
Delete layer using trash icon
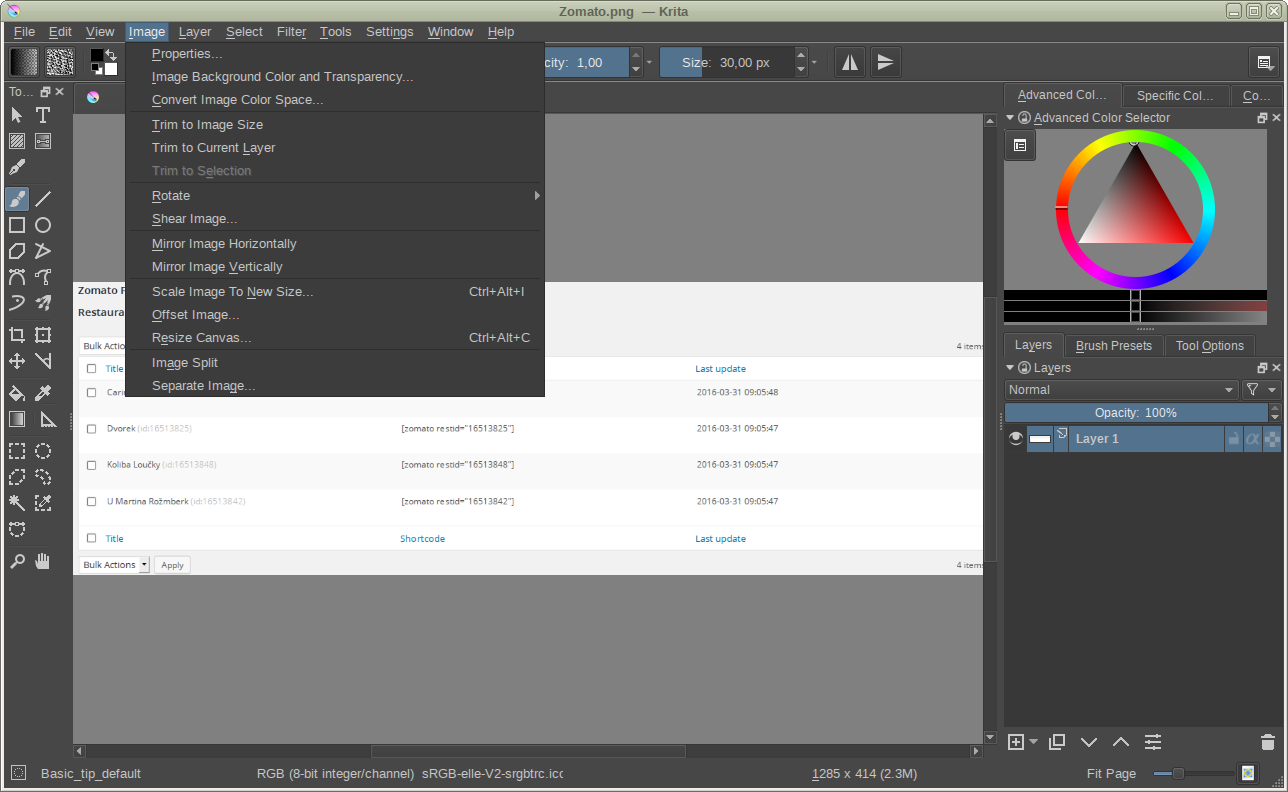tap(1267, 742)
